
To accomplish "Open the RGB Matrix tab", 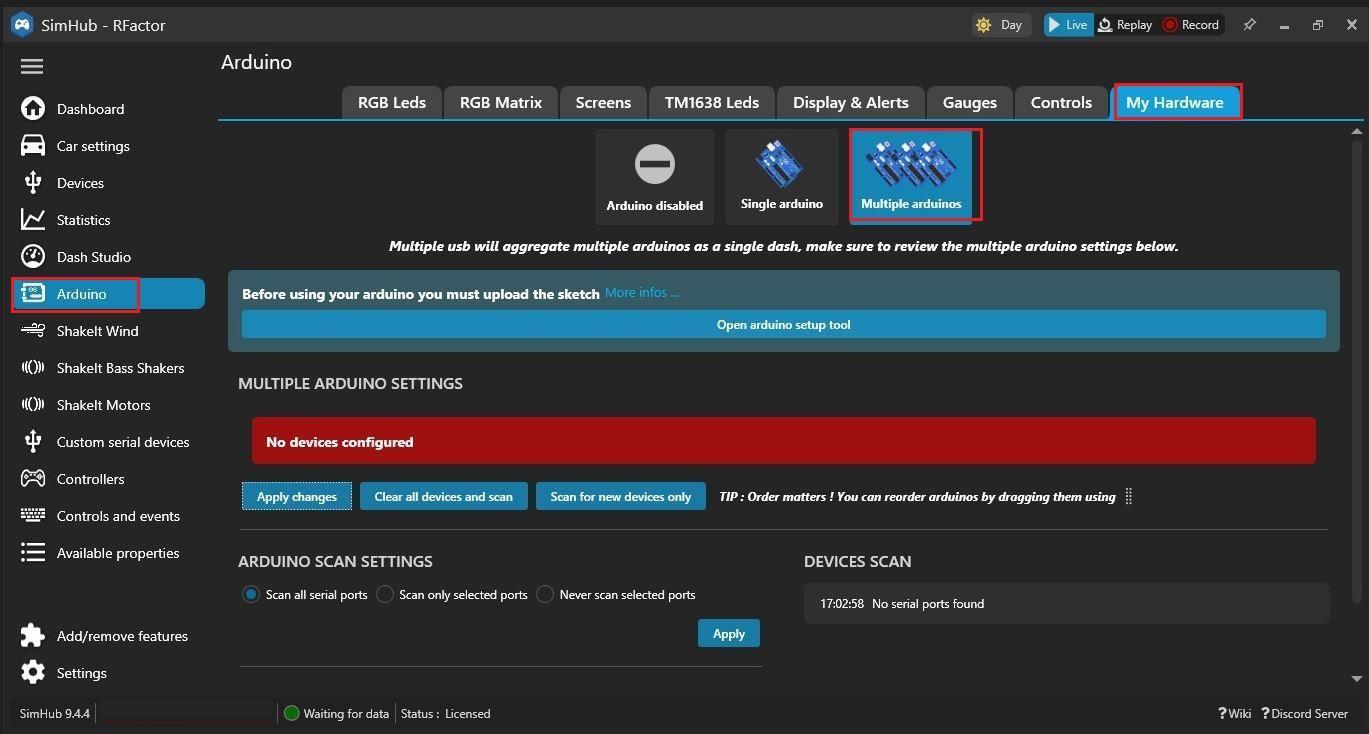I will [x=501, y=102].
